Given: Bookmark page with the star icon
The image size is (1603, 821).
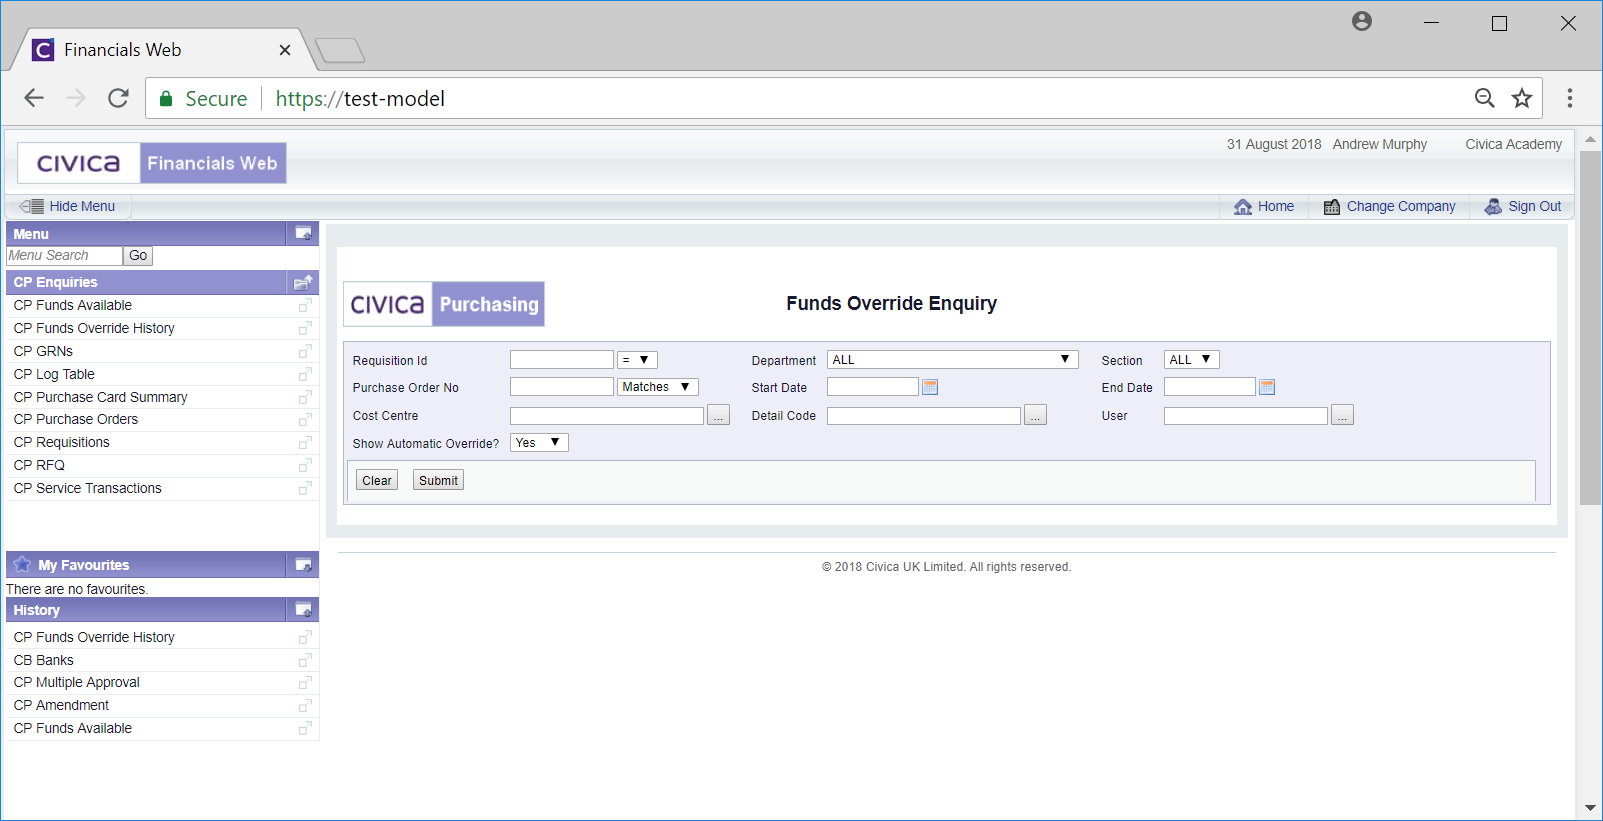Looking at the screenshot, I should click(1521, 98).
